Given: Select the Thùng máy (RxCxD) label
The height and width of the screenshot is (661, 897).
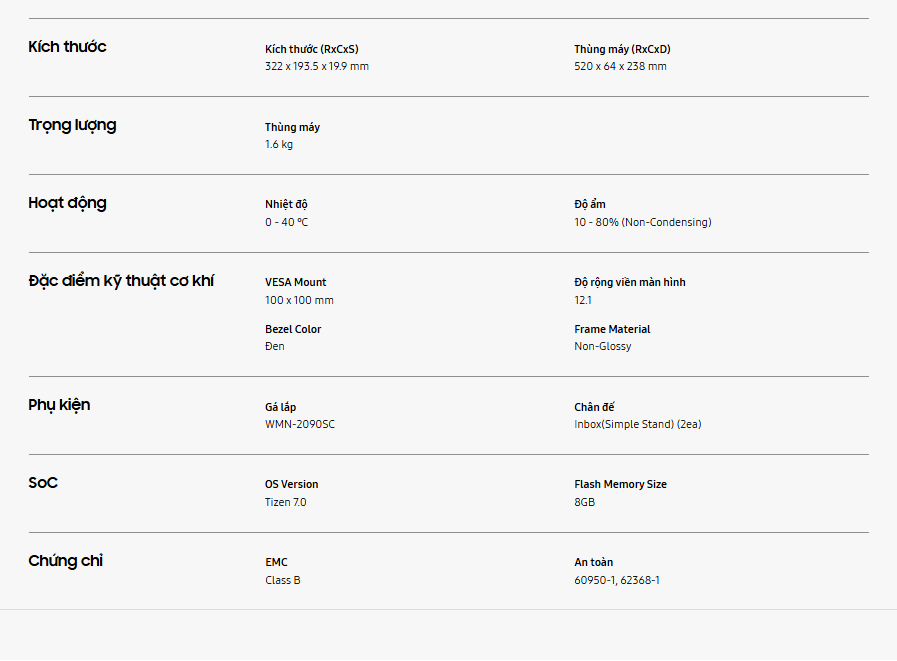Looking at the screenshot, I should point(622,49).
